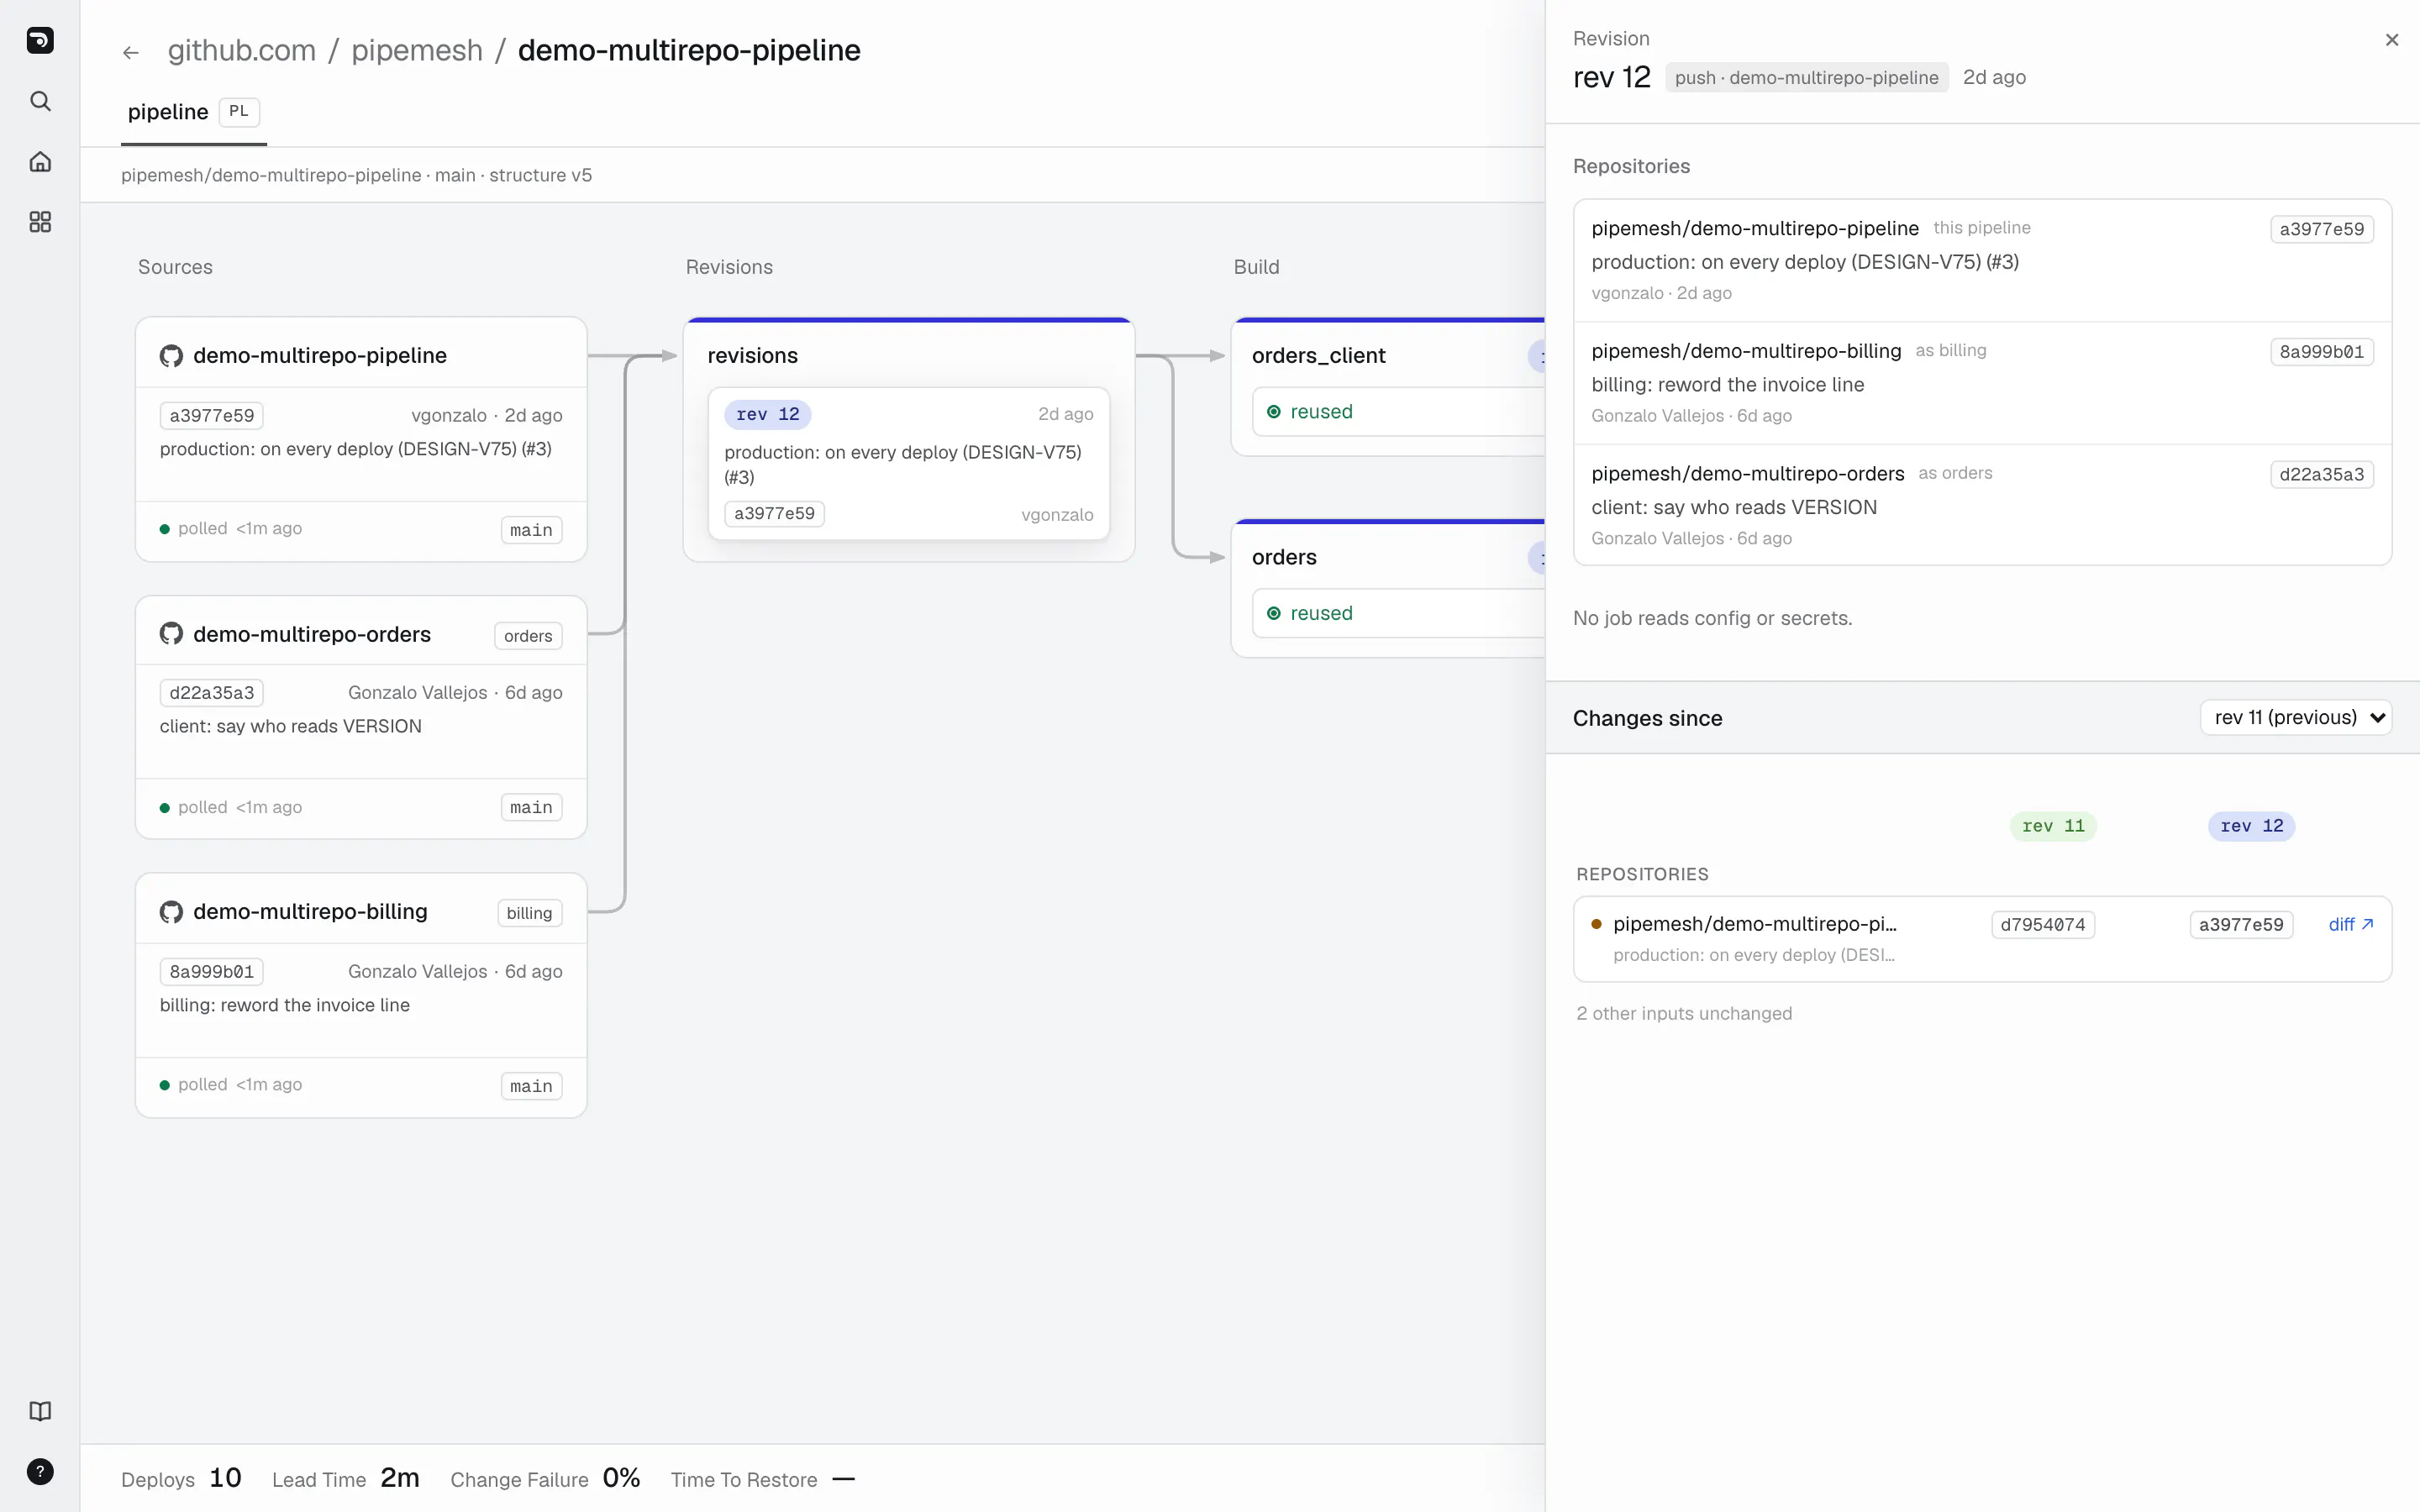Click the rev 11 green badge
This screenshot has height=1512, width=2420.
tap(2053, 826)
